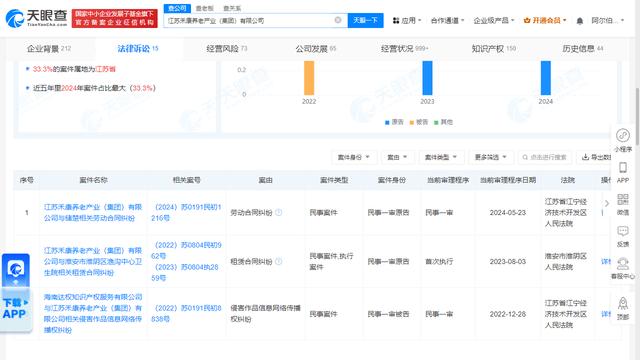Click the blue 2024 chart bar
The height and width of the screenshot is (360, 640).
point(546,78)
